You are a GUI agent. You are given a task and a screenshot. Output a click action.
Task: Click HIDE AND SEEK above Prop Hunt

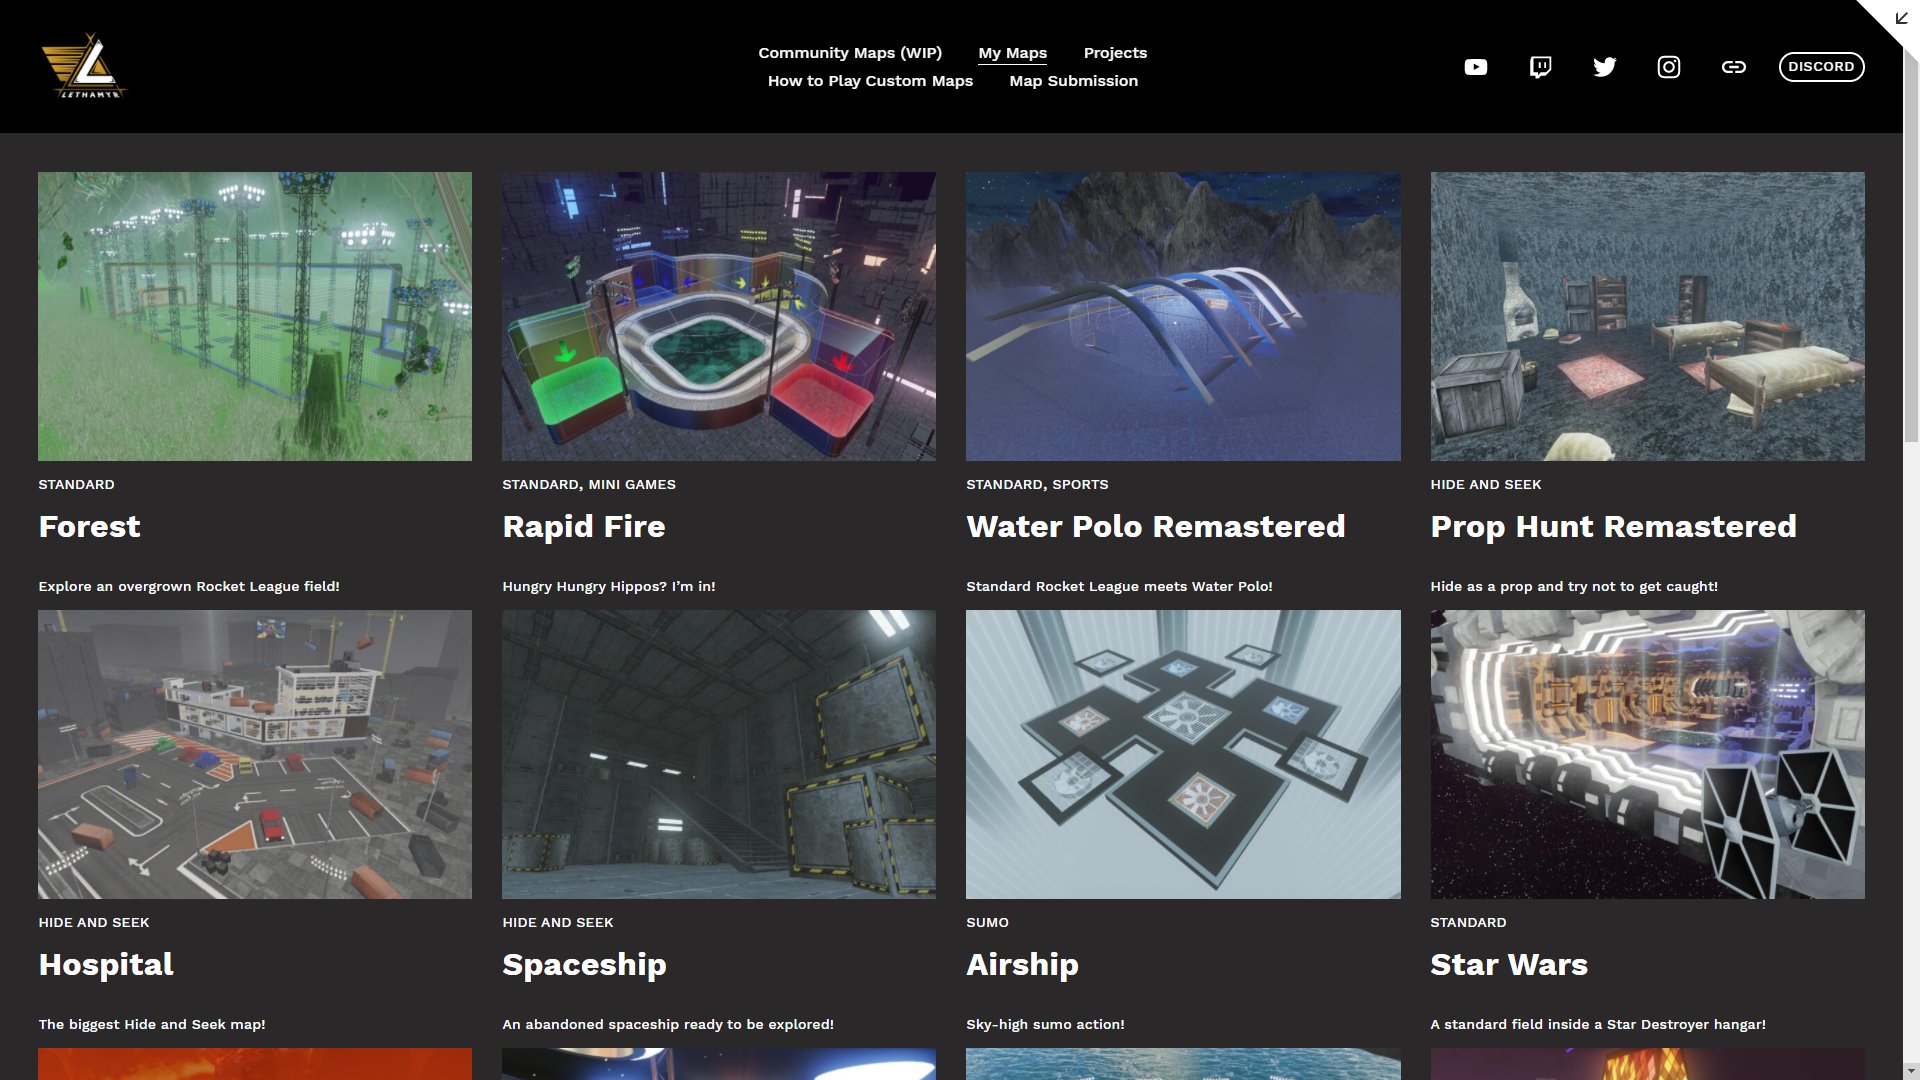(x=1486, y=484)
